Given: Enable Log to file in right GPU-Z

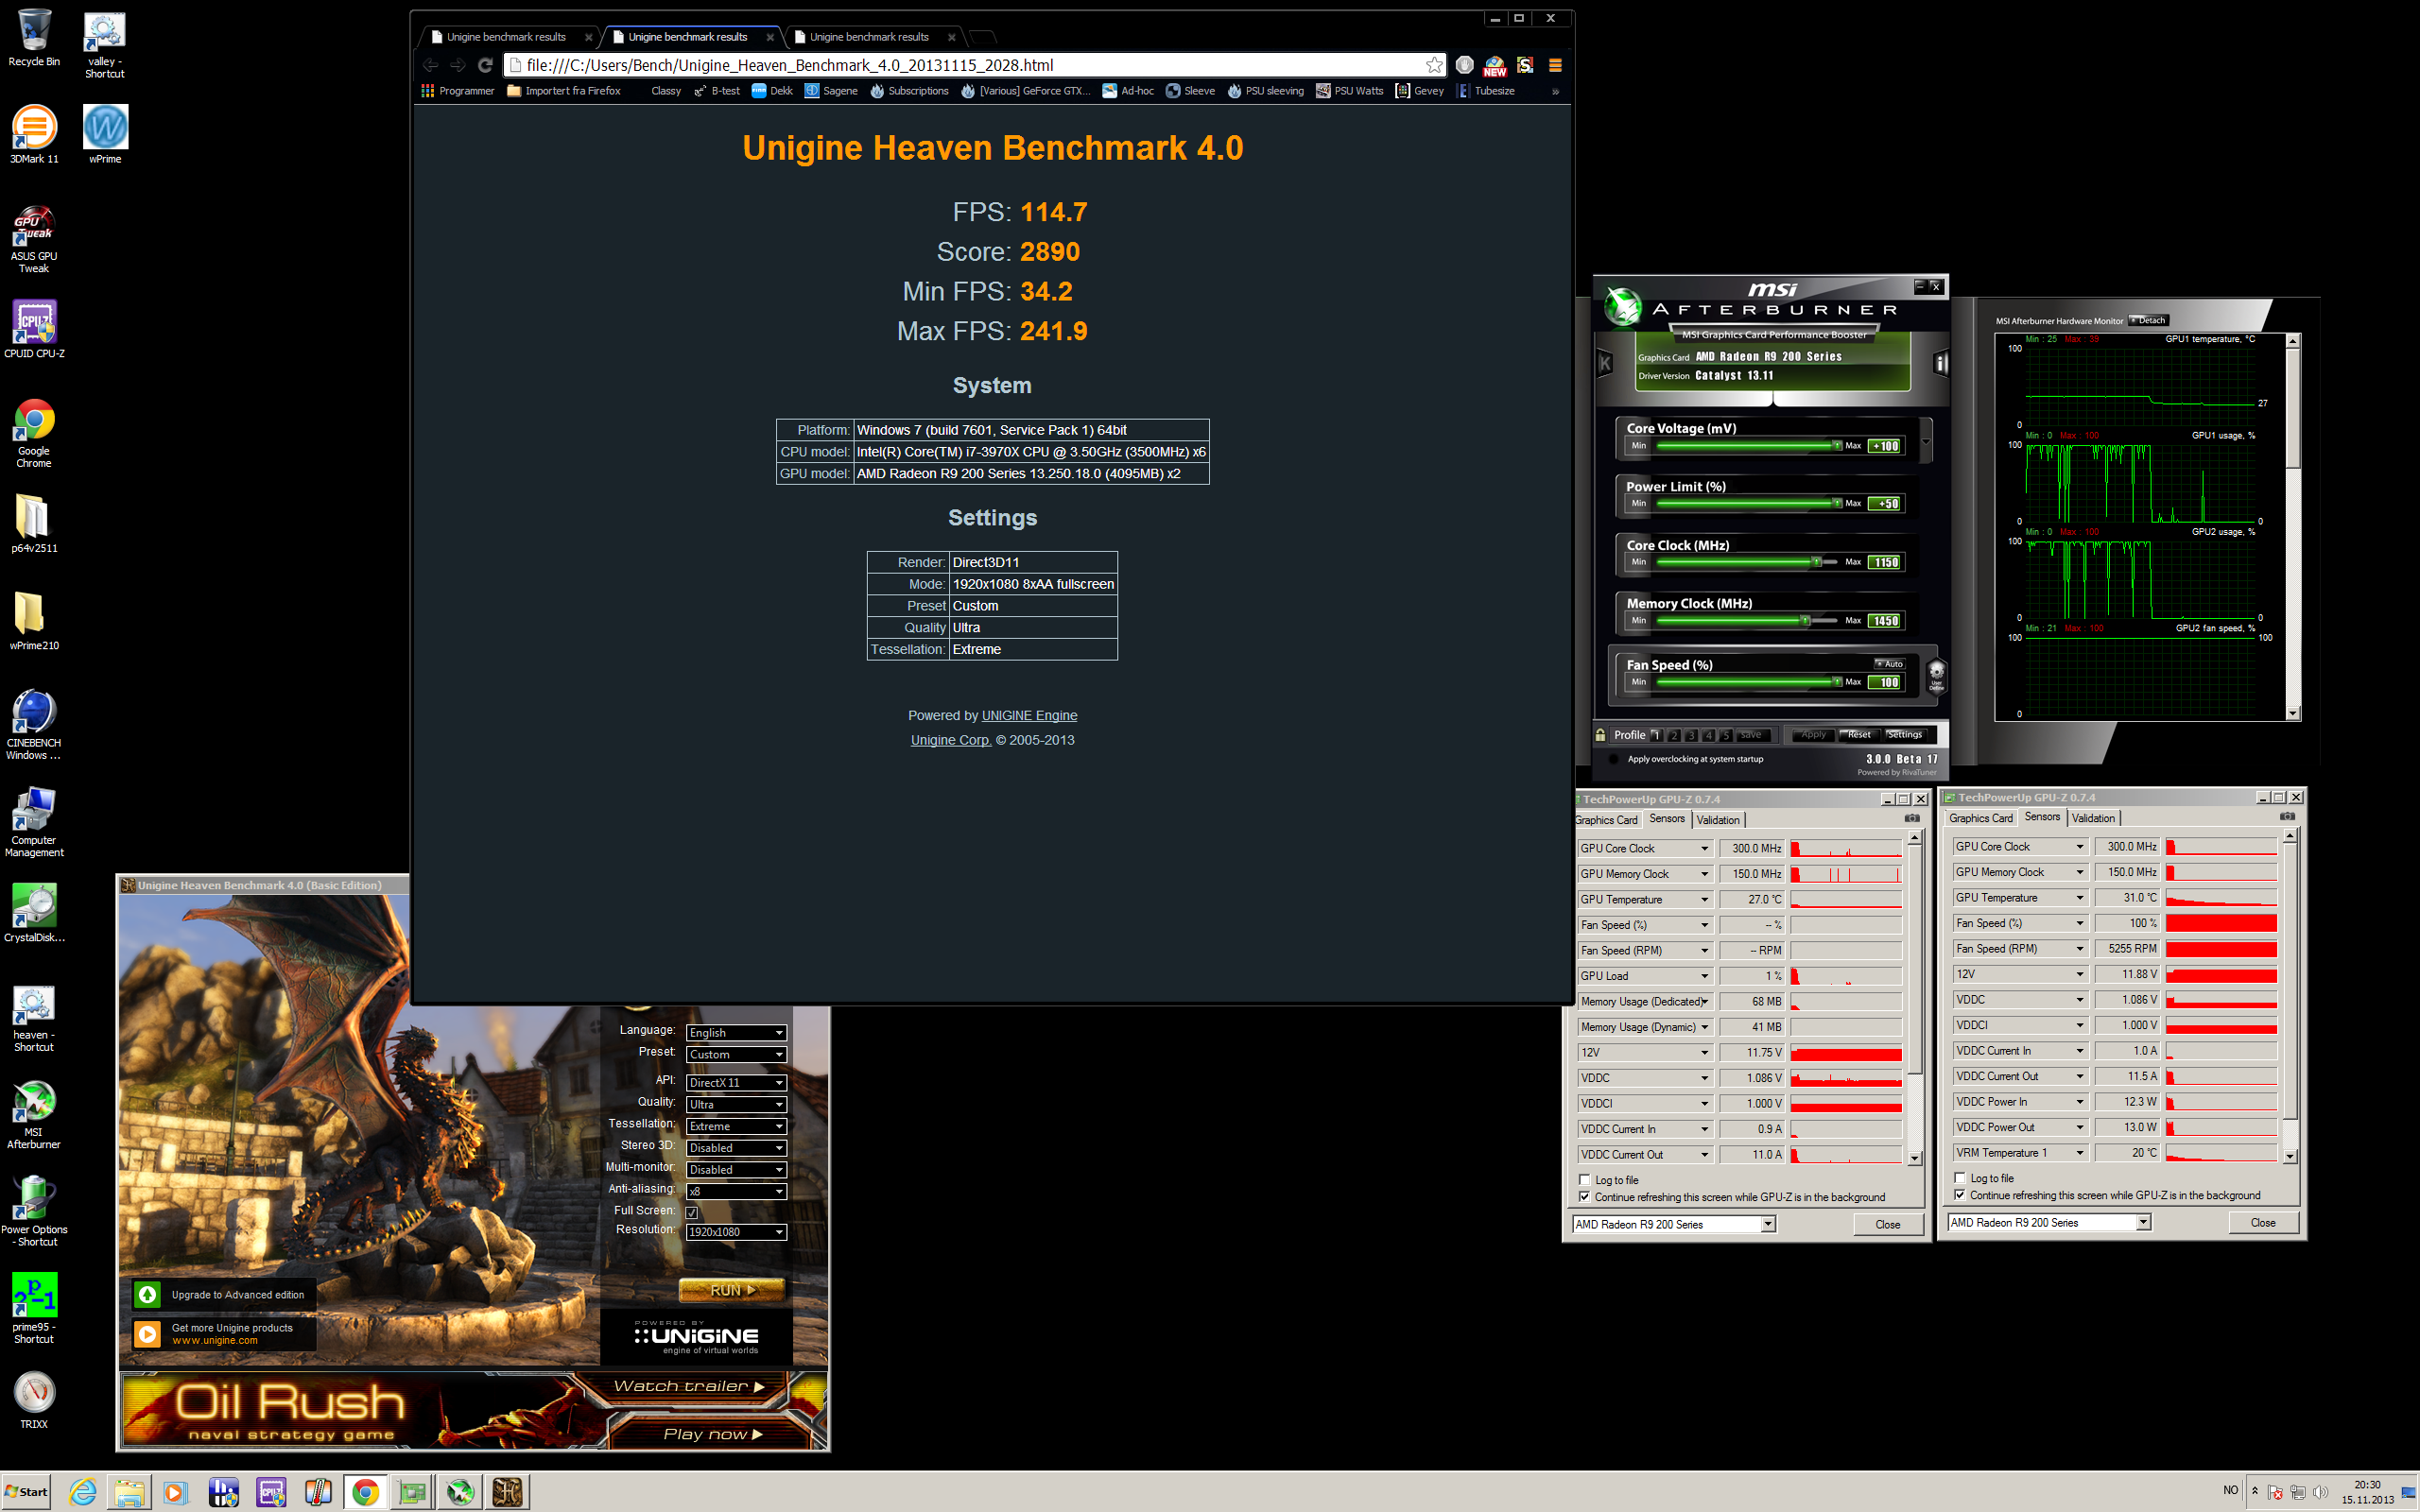Looking at the screenshot, I should click(1959, 1178).
